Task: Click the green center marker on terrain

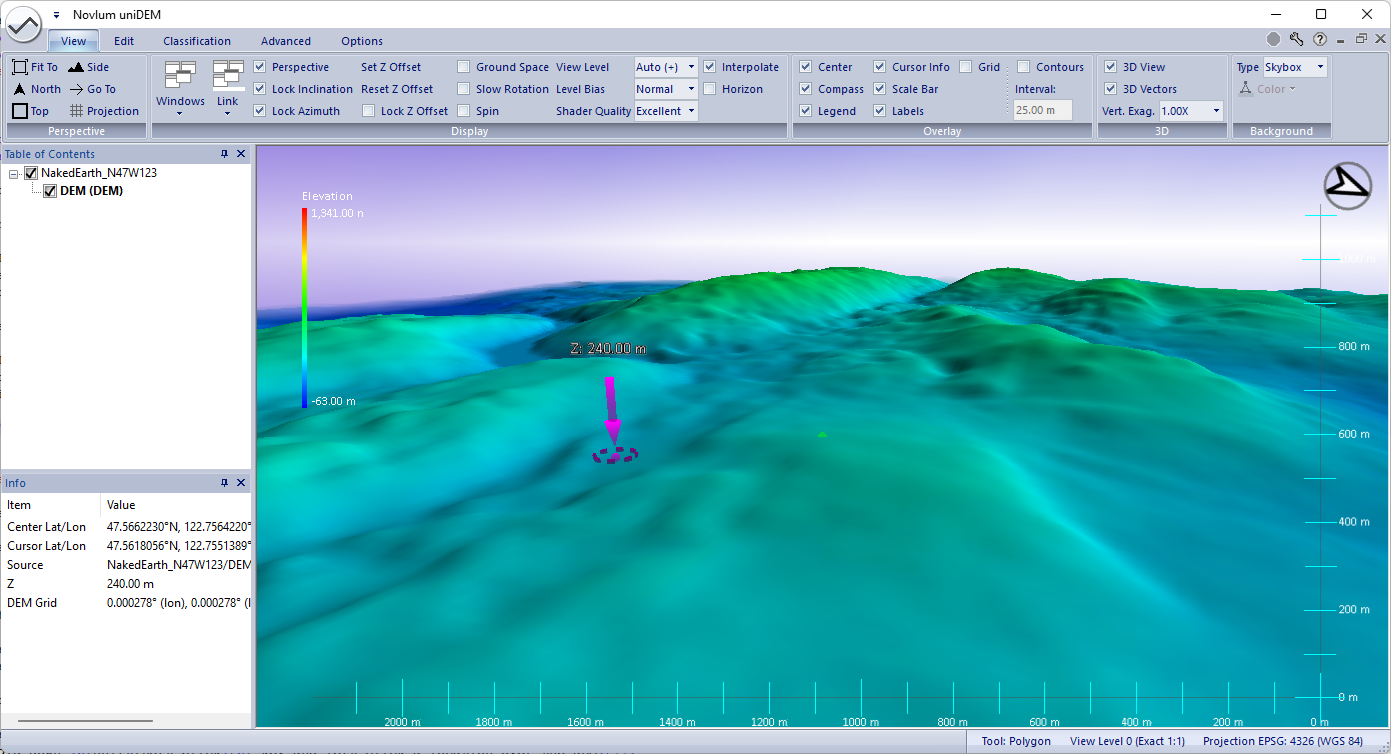Action: coord(822,434)
